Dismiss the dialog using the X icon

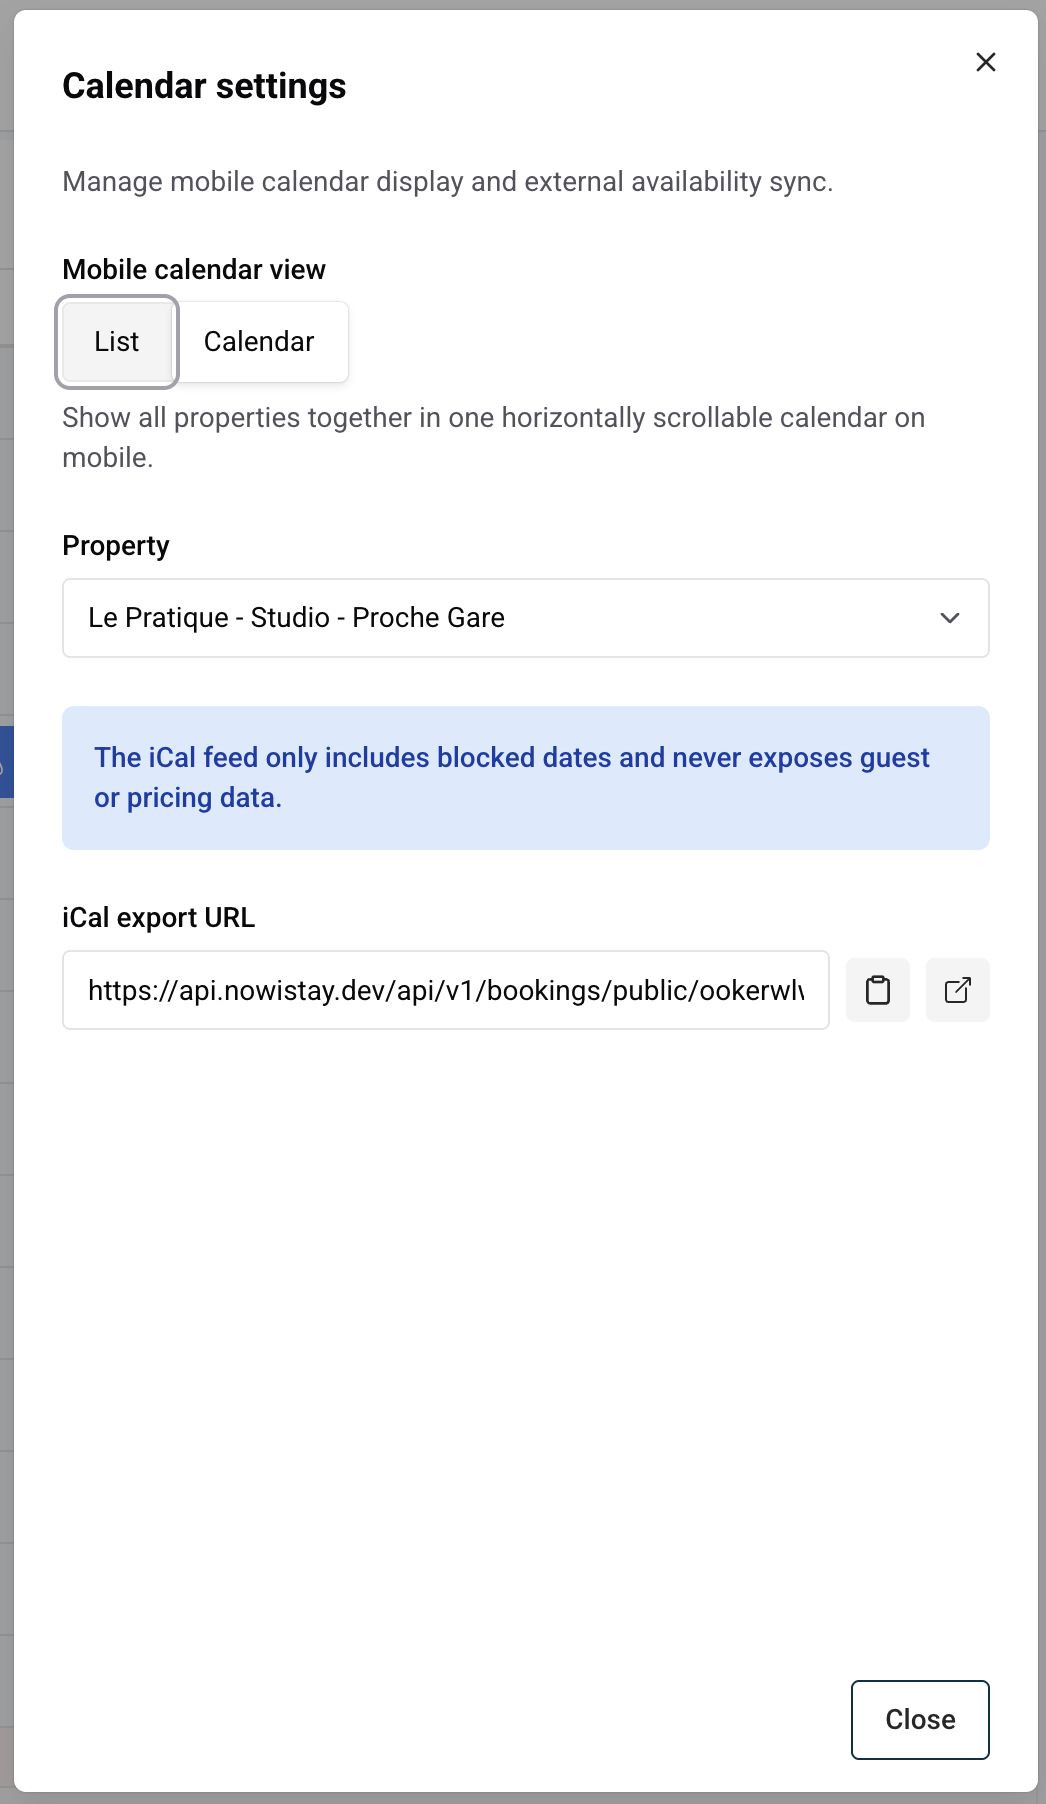pos(985,62)
